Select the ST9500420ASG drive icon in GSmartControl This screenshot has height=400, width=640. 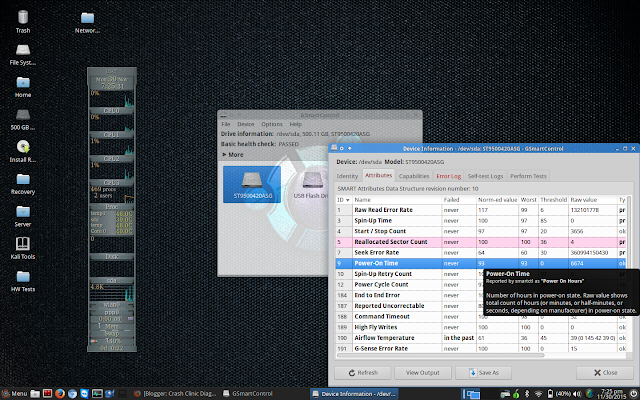tap(252, 184)
